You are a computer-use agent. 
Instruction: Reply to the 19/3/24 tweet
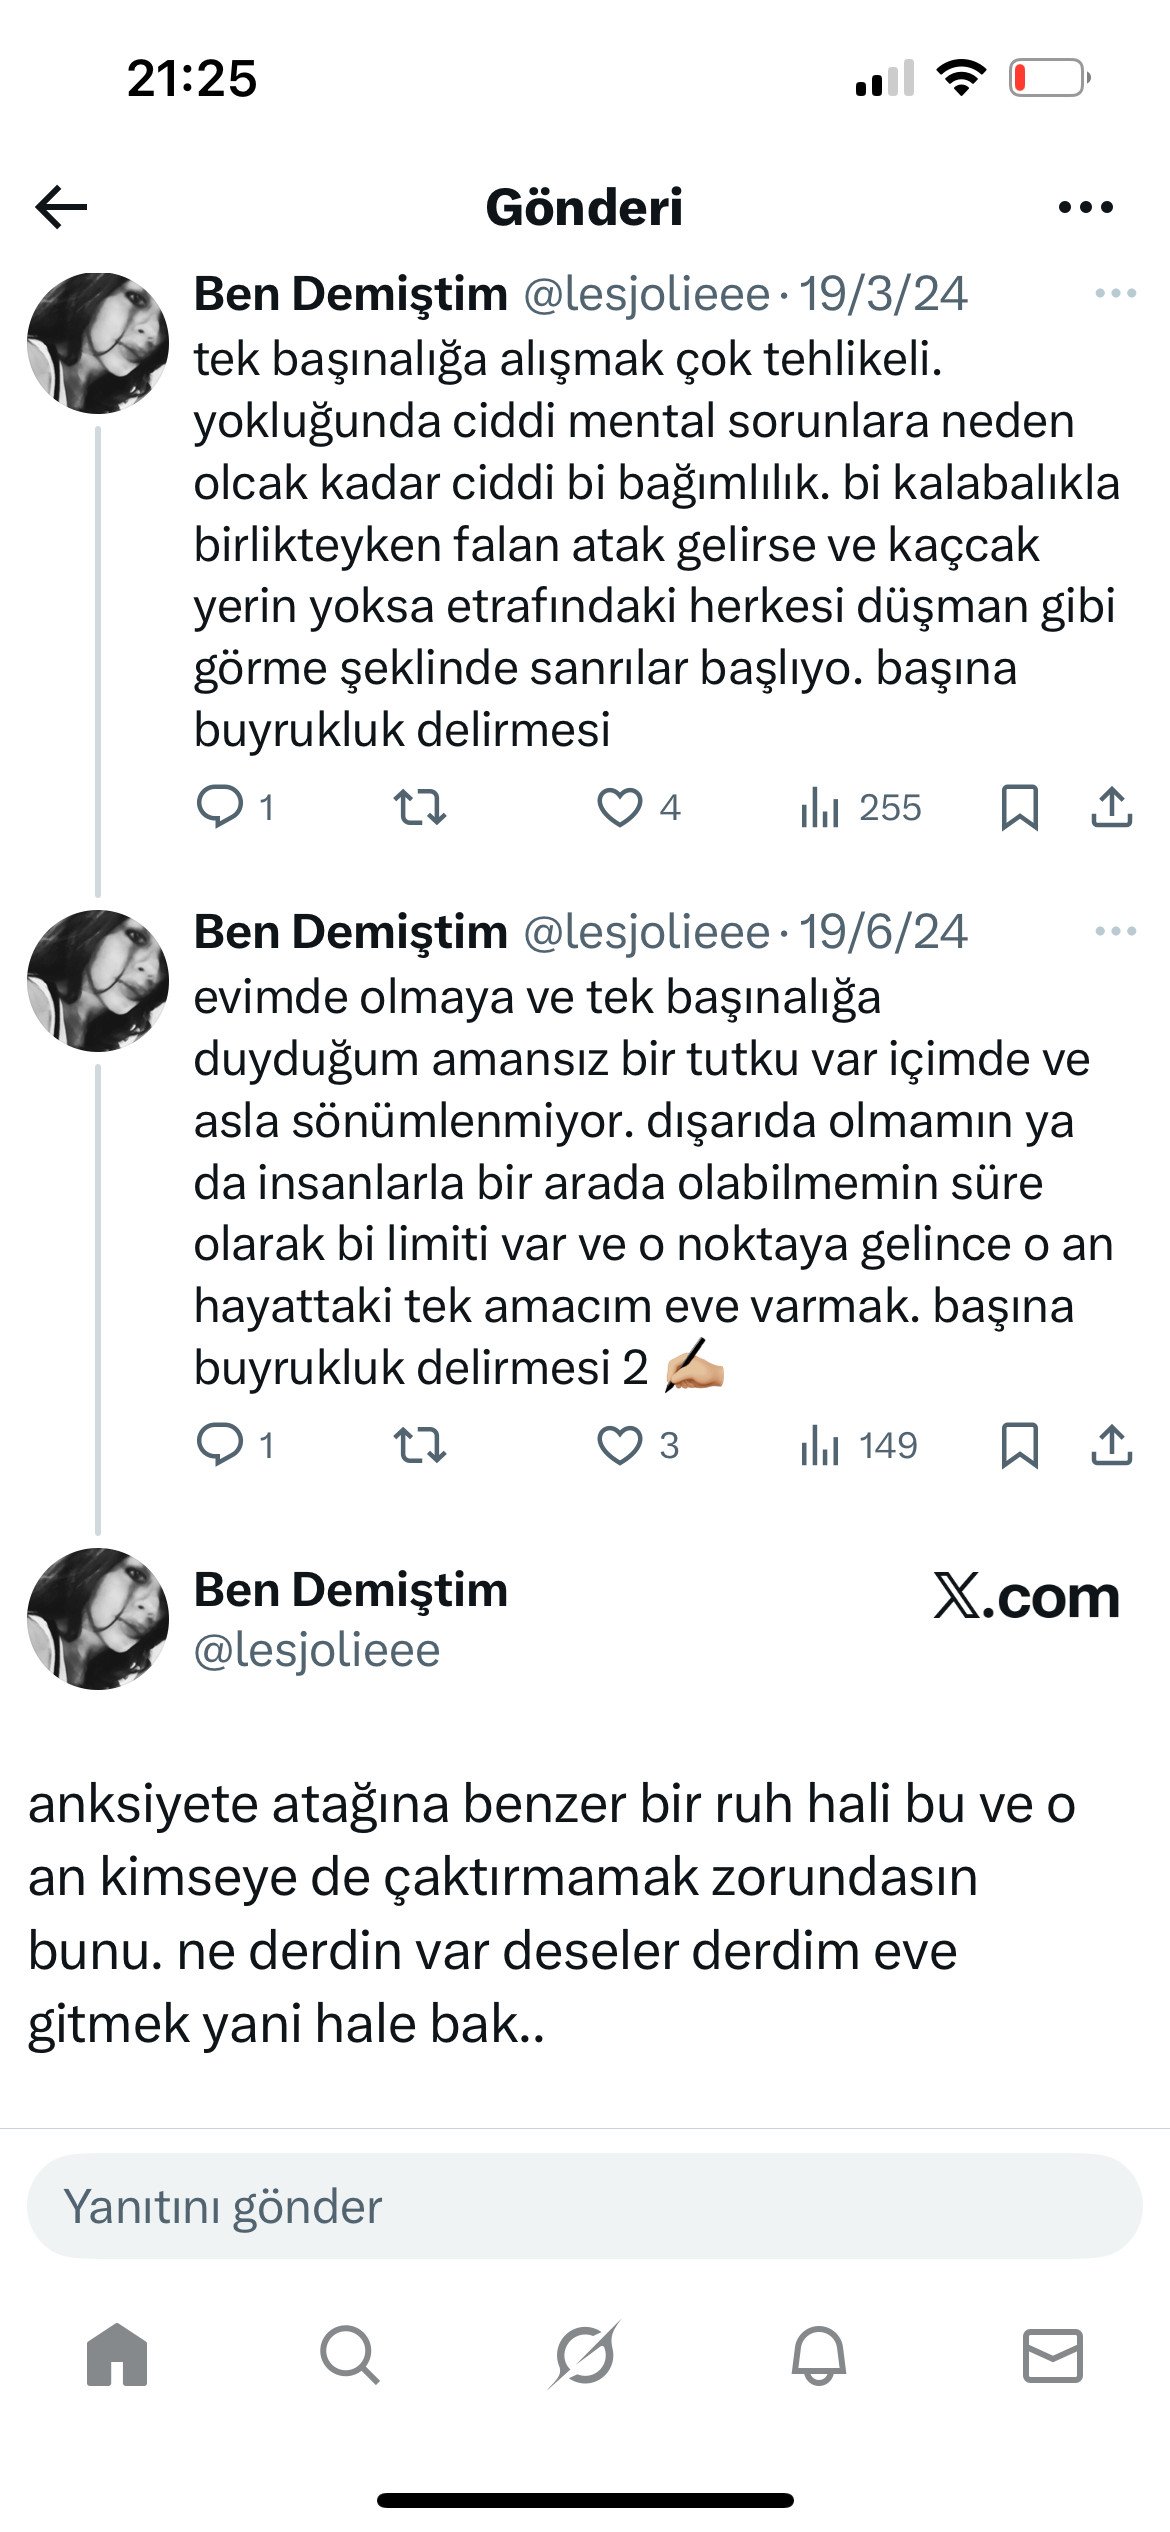[220, 807]
